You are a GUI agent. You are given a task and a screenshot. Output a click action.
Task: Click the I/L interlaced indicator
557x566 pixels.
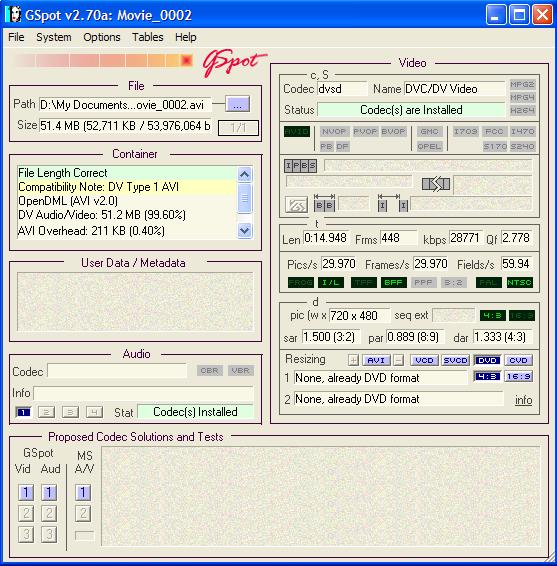coord(331,282)
